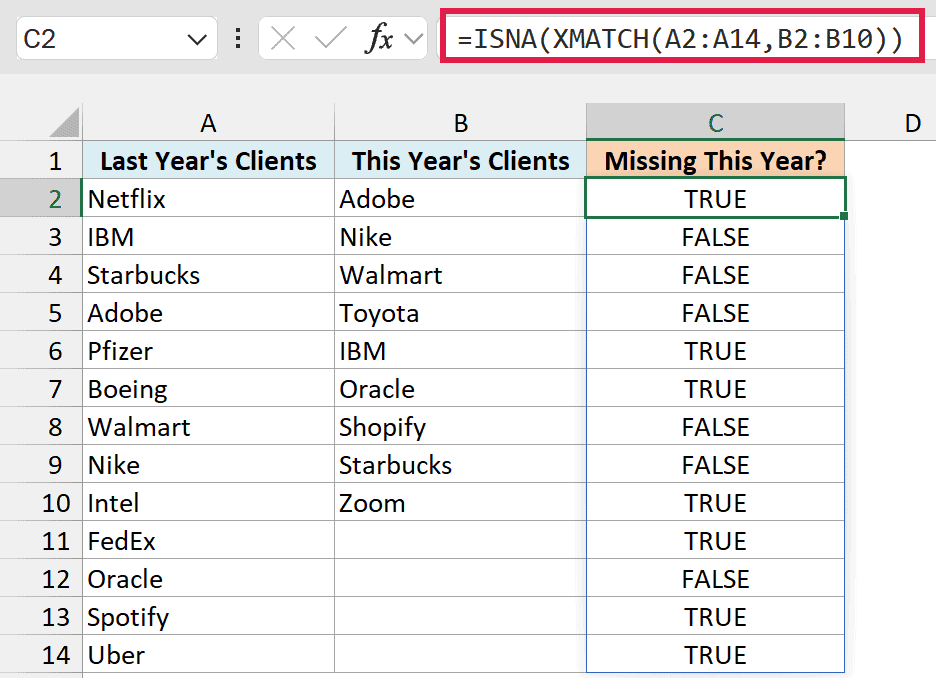Viewport: 936px width, 678px height.
Task: Select the Intel cell
Action: click(x=208, y=503)
